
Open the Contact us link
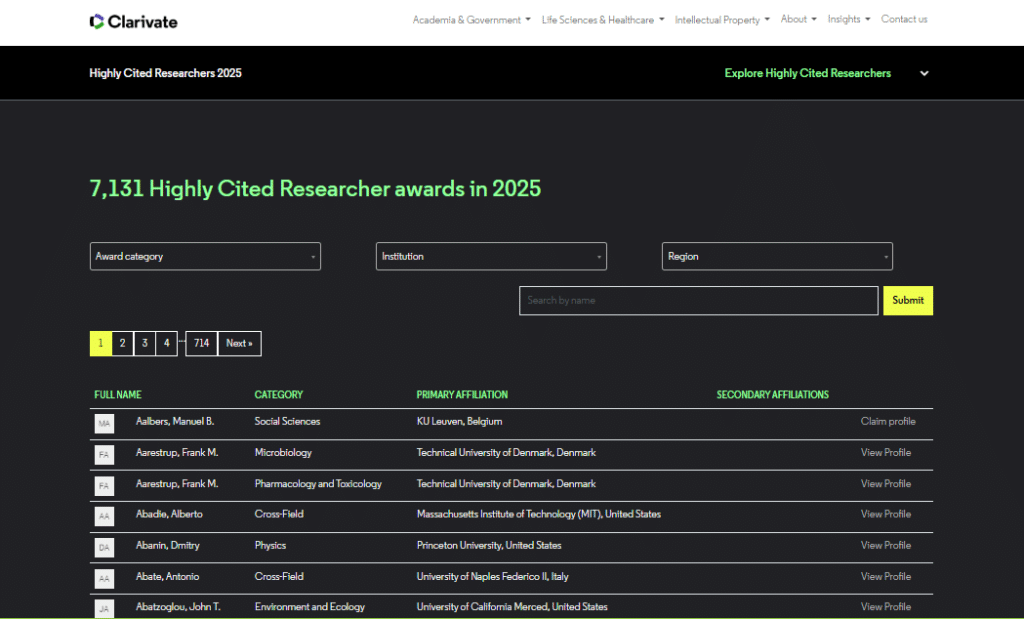click(x=904, y=20)
